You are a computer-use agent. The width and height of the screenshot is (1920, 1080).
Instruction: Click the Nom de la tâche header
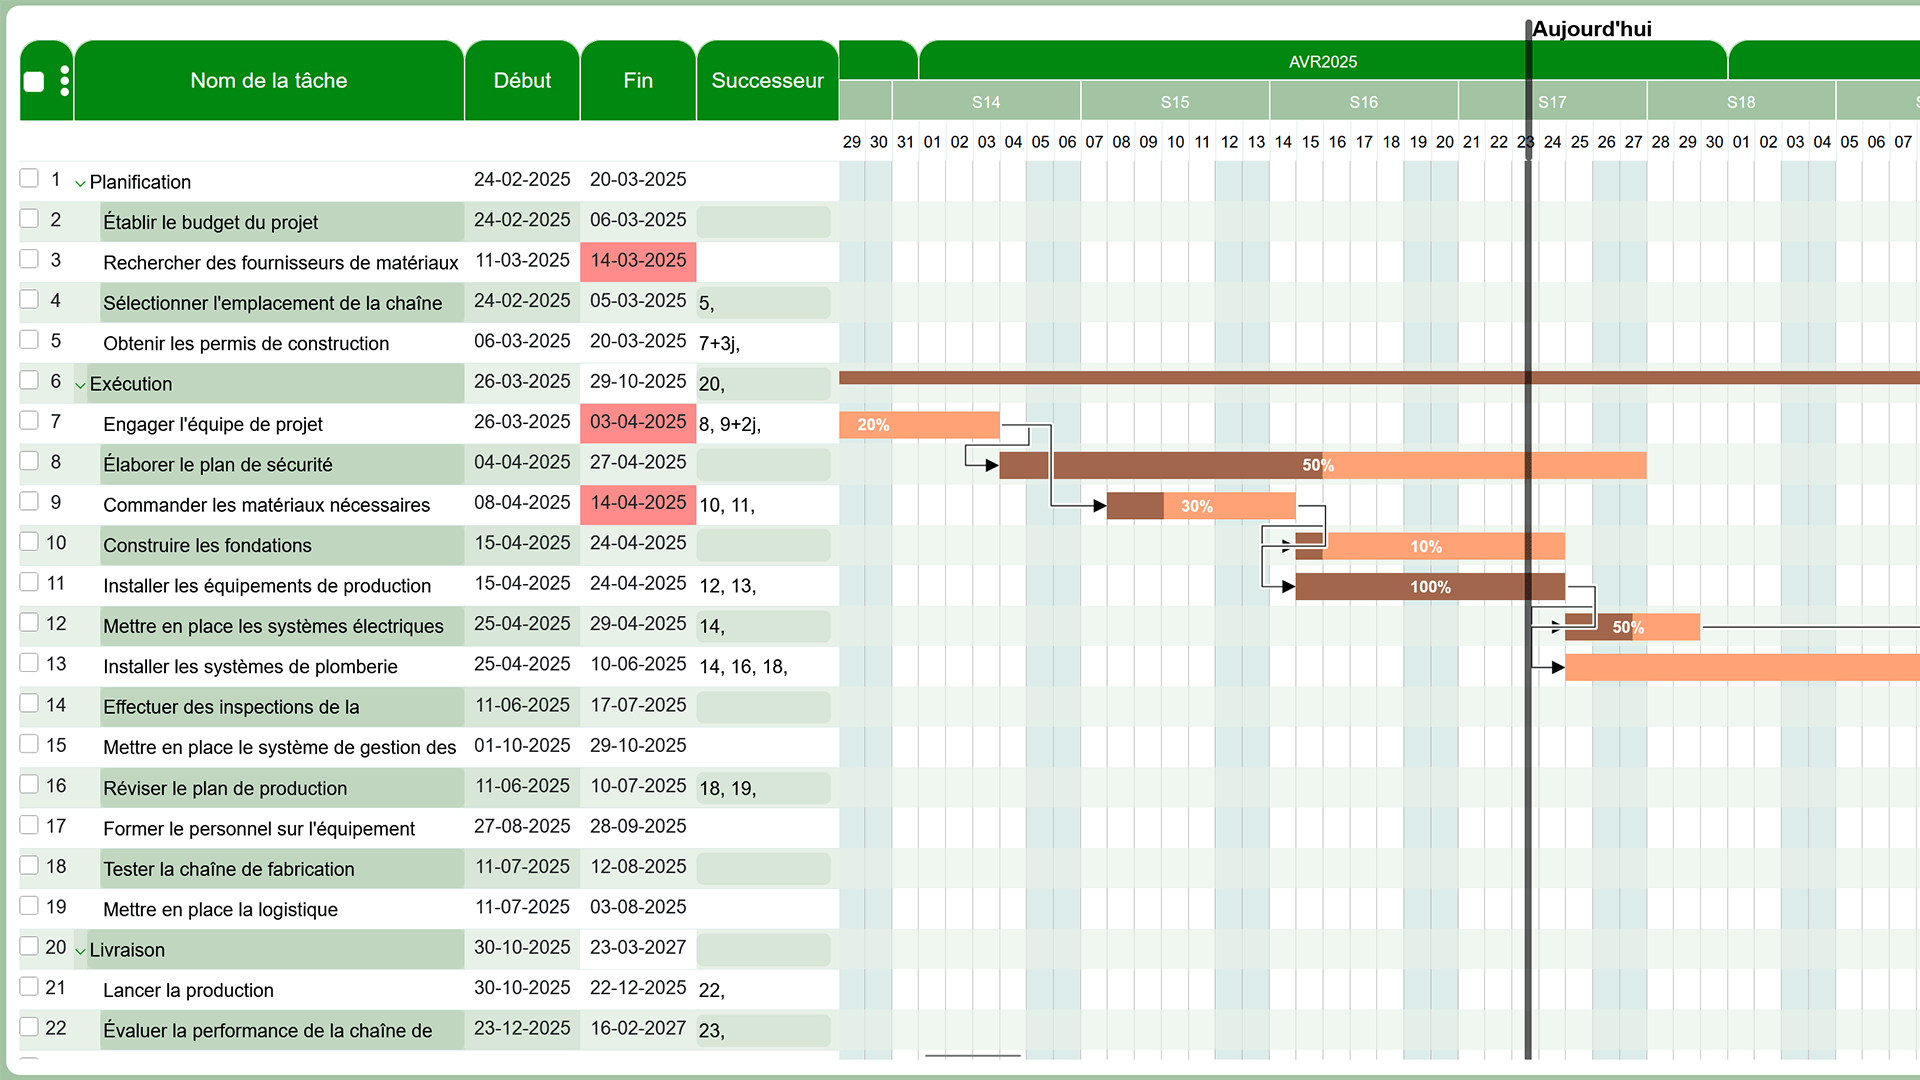point(268,81)
